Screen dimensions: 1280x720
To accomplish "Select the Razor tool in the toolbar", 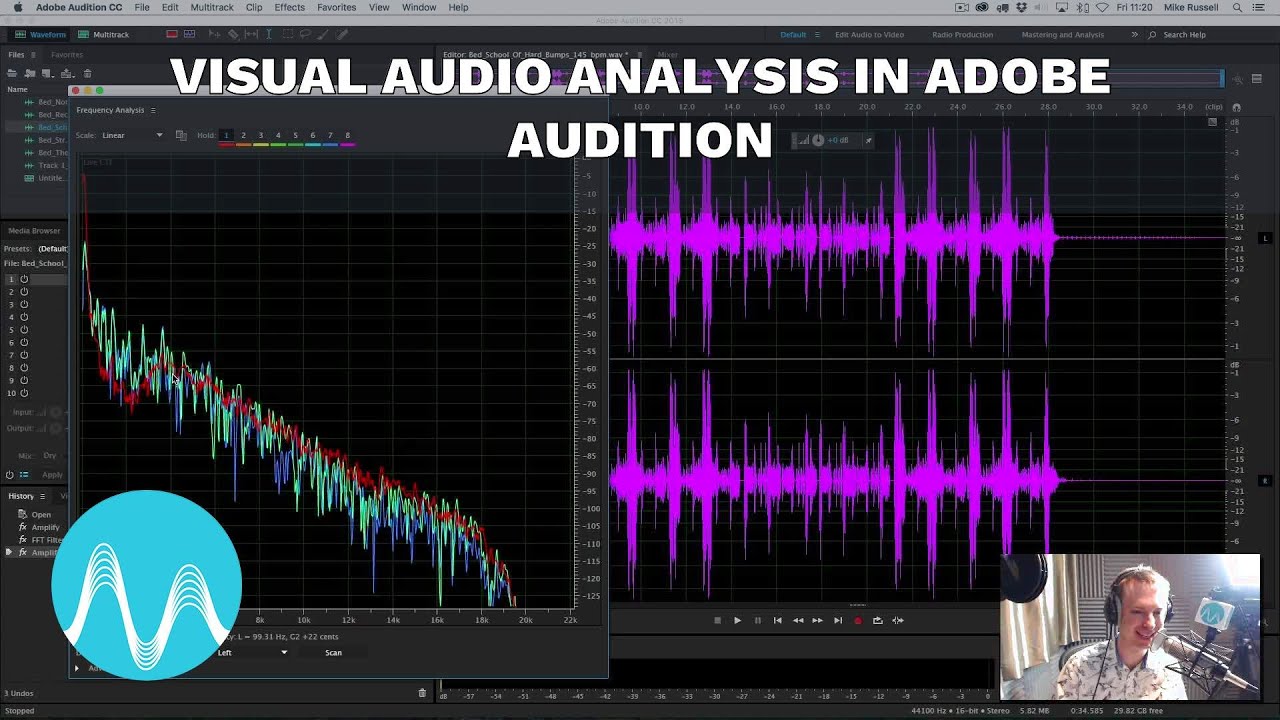I will [x=233, y=34].
